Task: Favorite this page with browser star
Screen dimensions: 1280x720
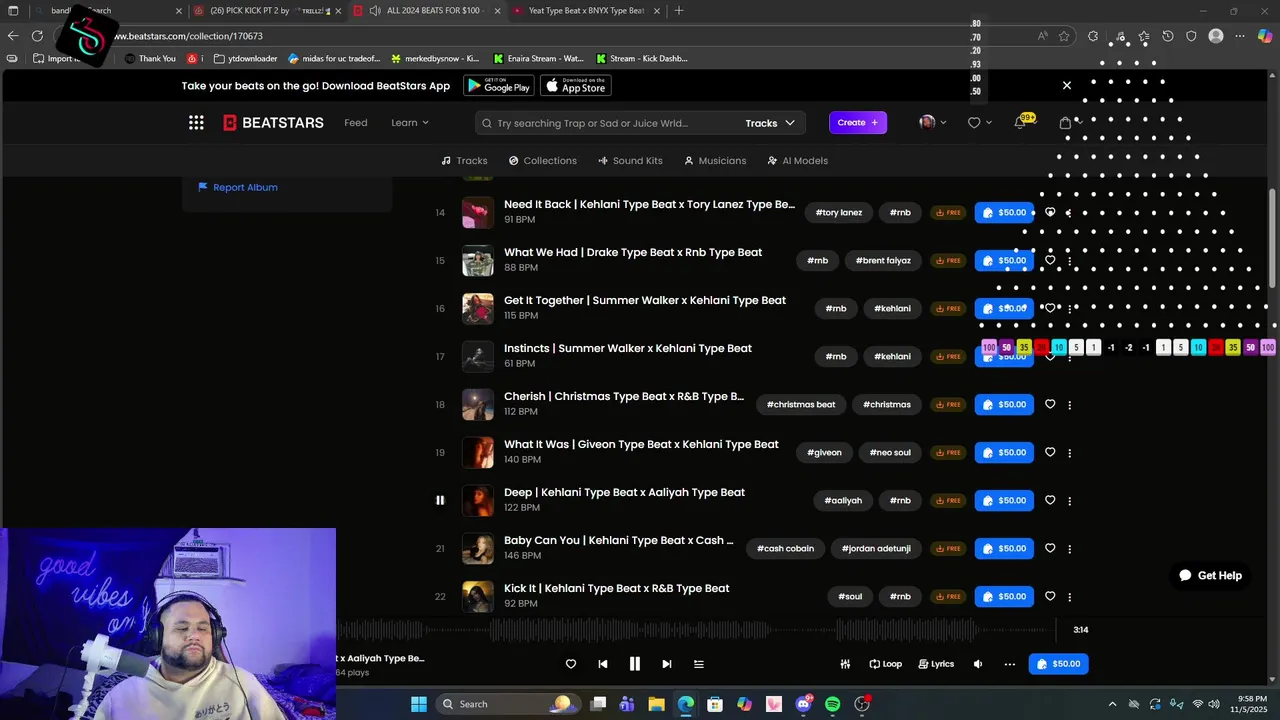Action: [x=1064, y=36]
